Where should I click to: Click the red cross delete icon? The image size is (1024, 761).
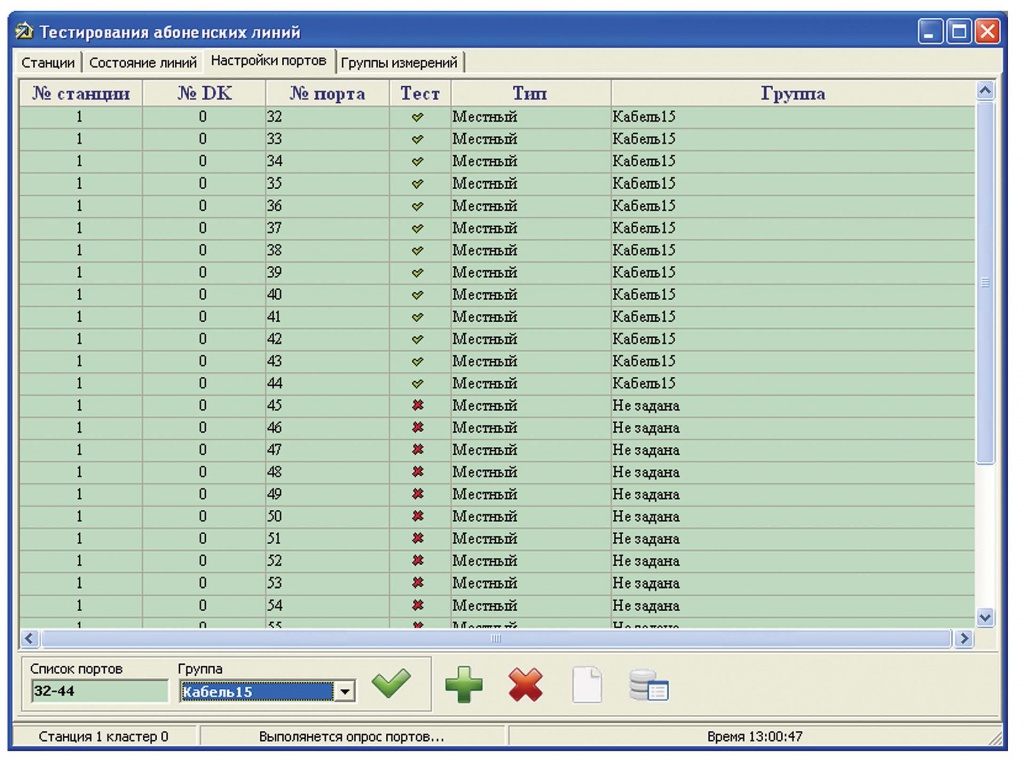point(526,685)
